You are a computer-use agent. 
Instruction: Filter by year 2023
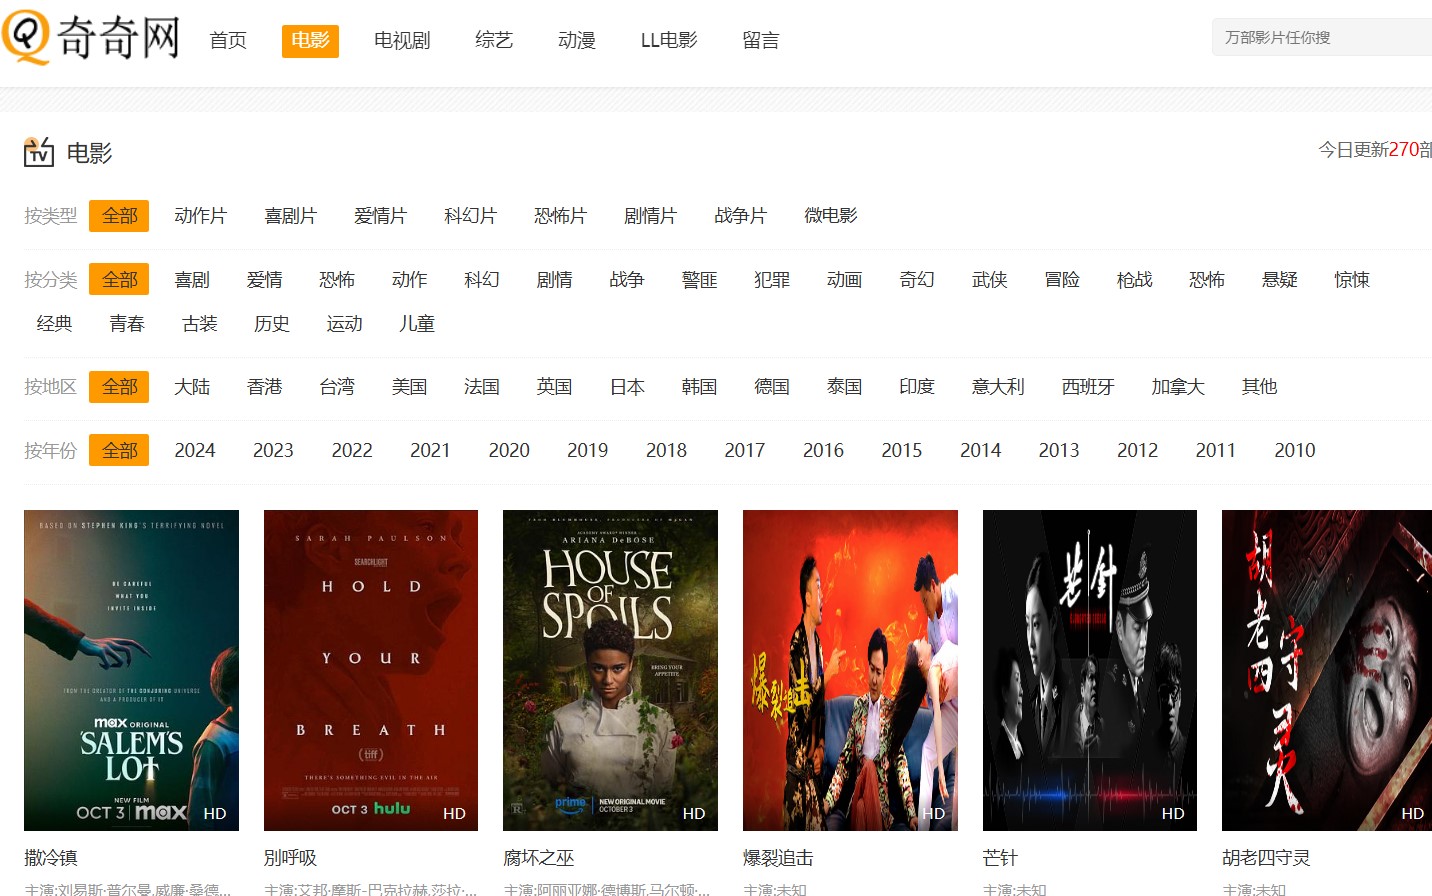point(273,451)
